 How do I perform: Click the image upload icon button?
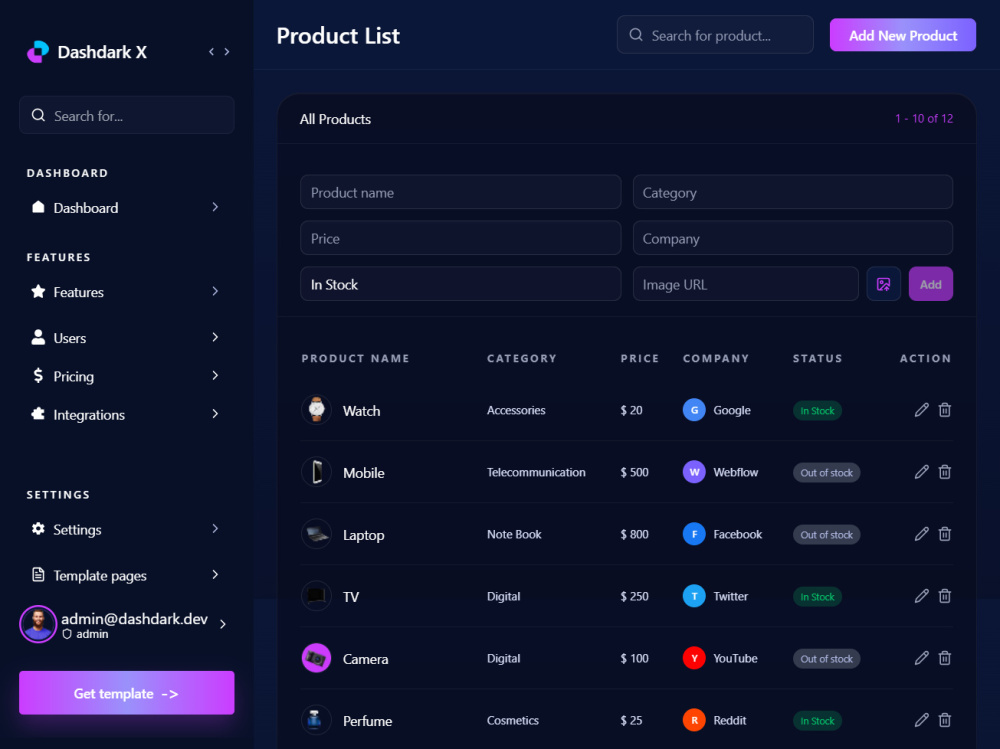883,284
